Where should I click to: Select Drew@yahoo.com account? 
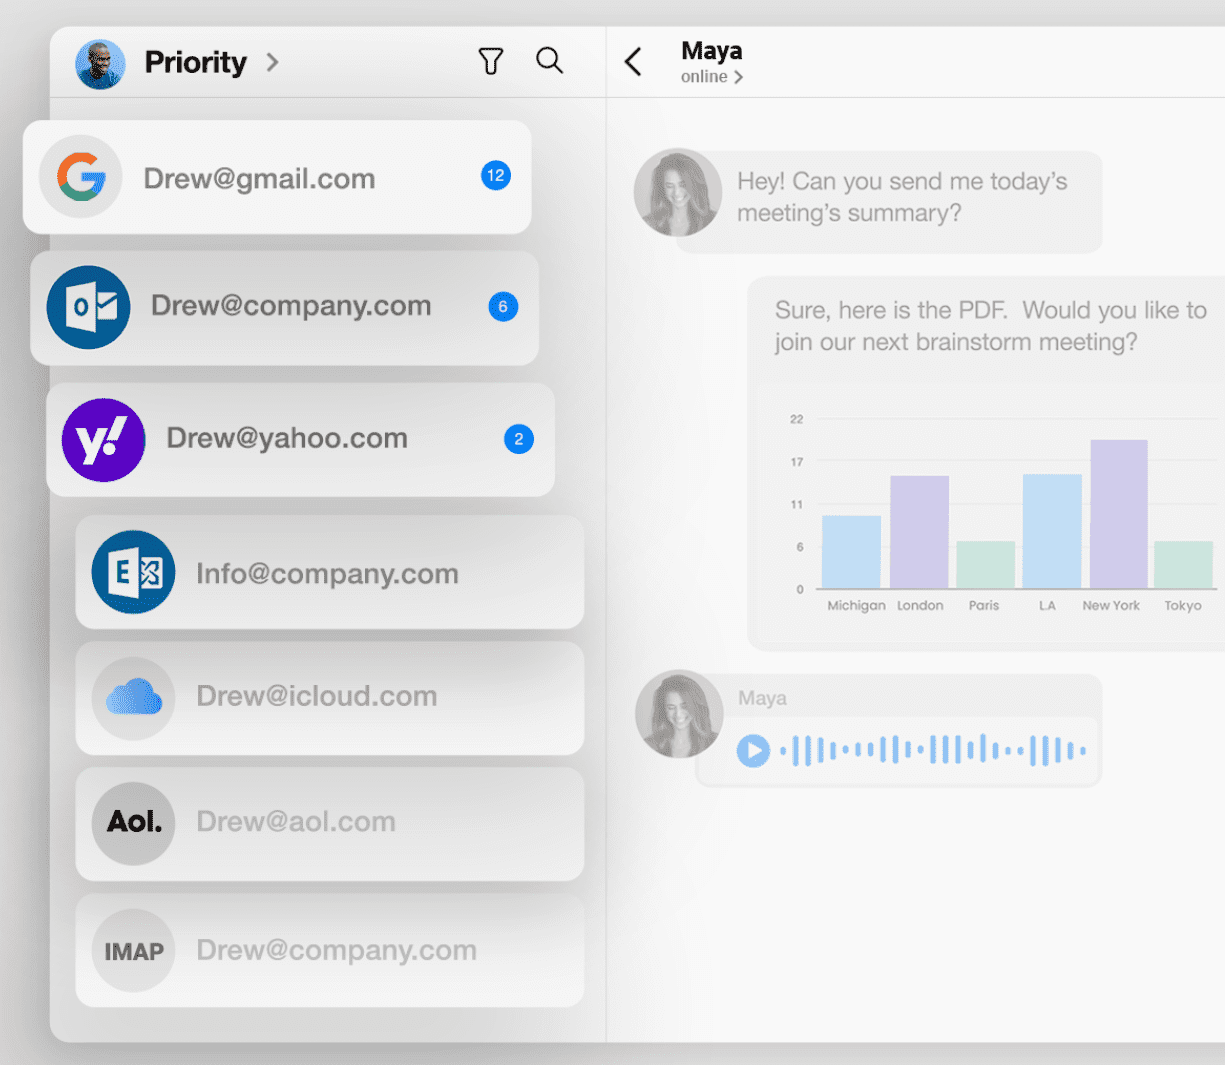point(301,440)
